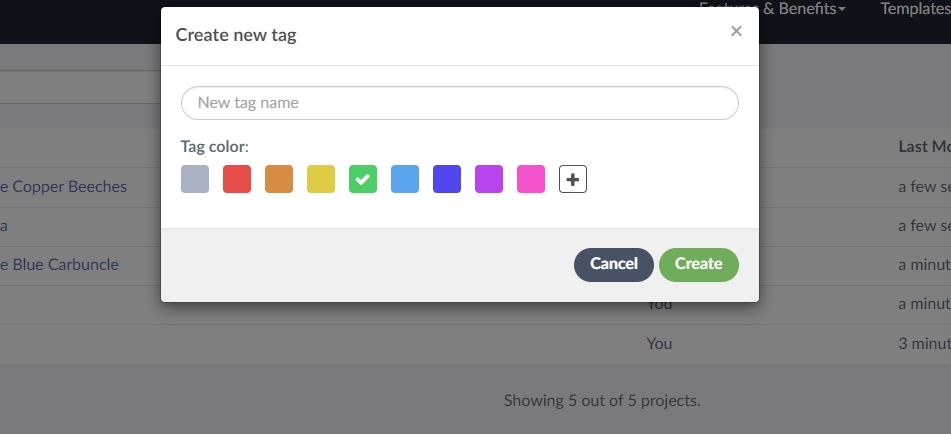Pick the red tag color swatch
The width and height of the screenshot is (951, 434).
[237, 179]
